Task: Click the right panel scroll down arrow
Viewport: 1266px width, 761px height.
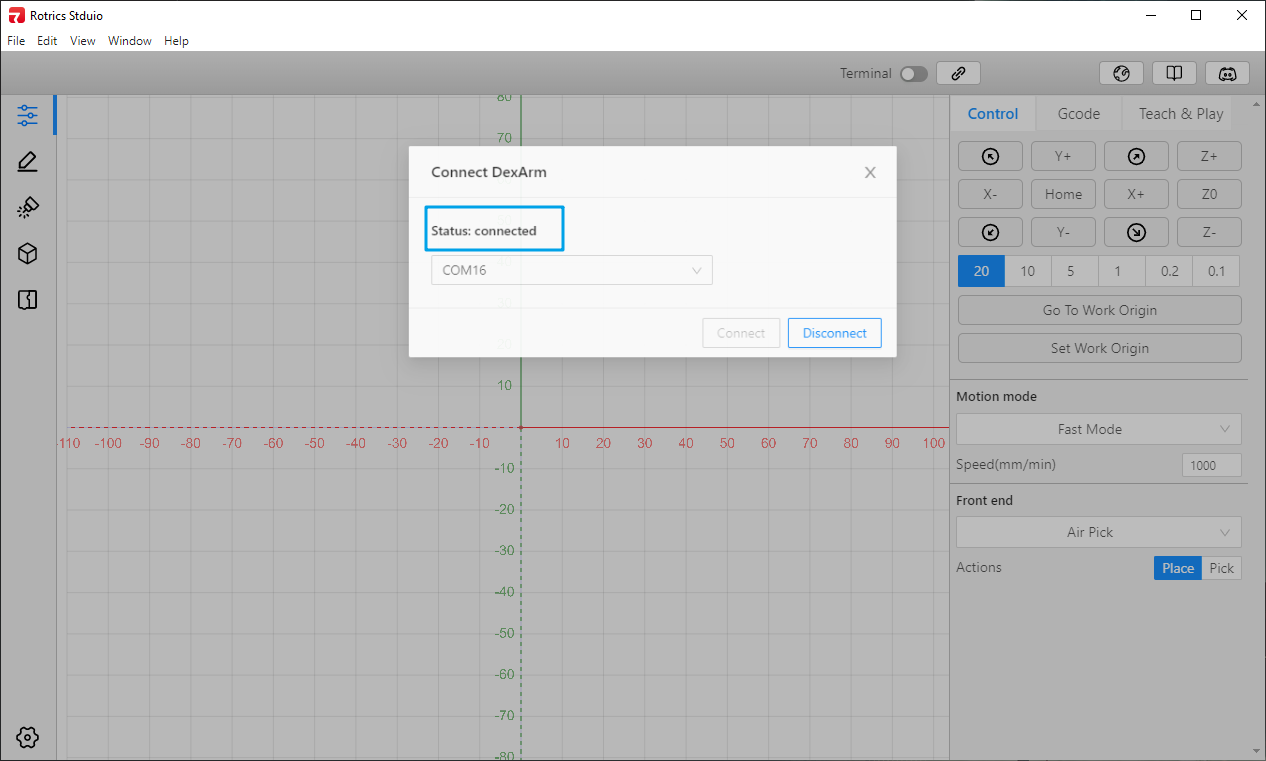Action: click(x=1257, y=750)
